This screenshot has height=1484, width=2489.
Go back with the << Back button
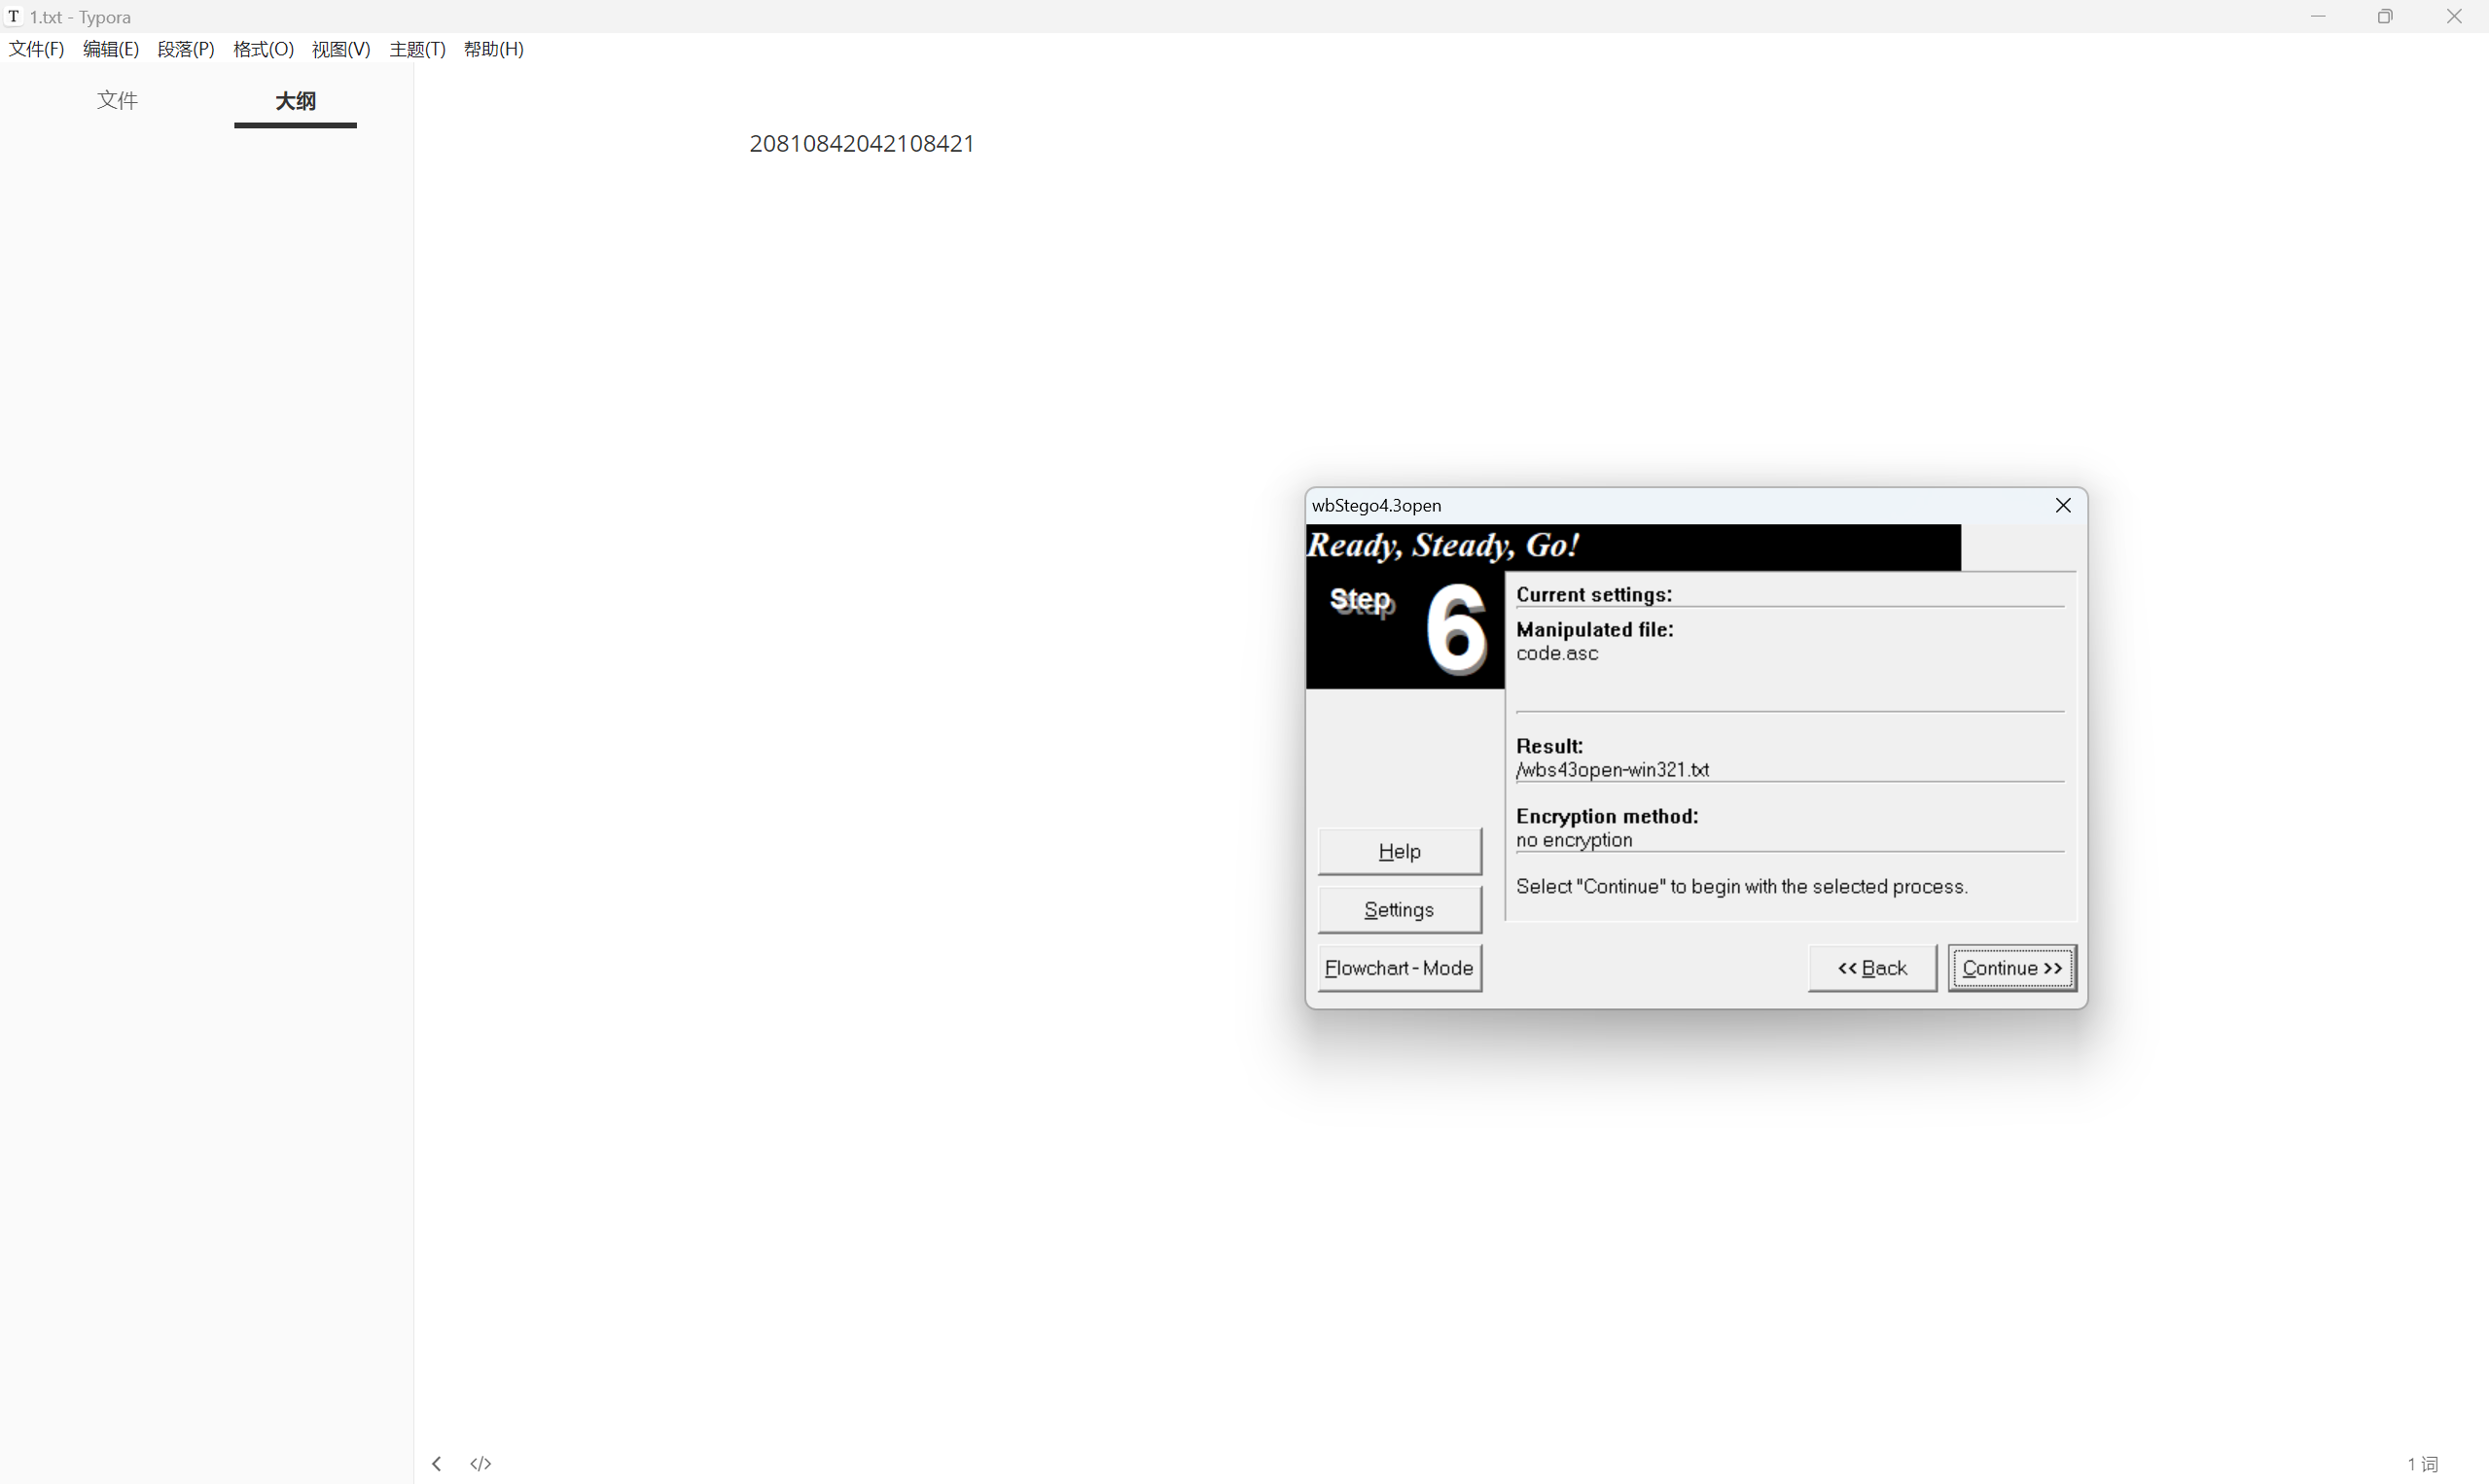pyautogui.click(x=1872, y=968)
